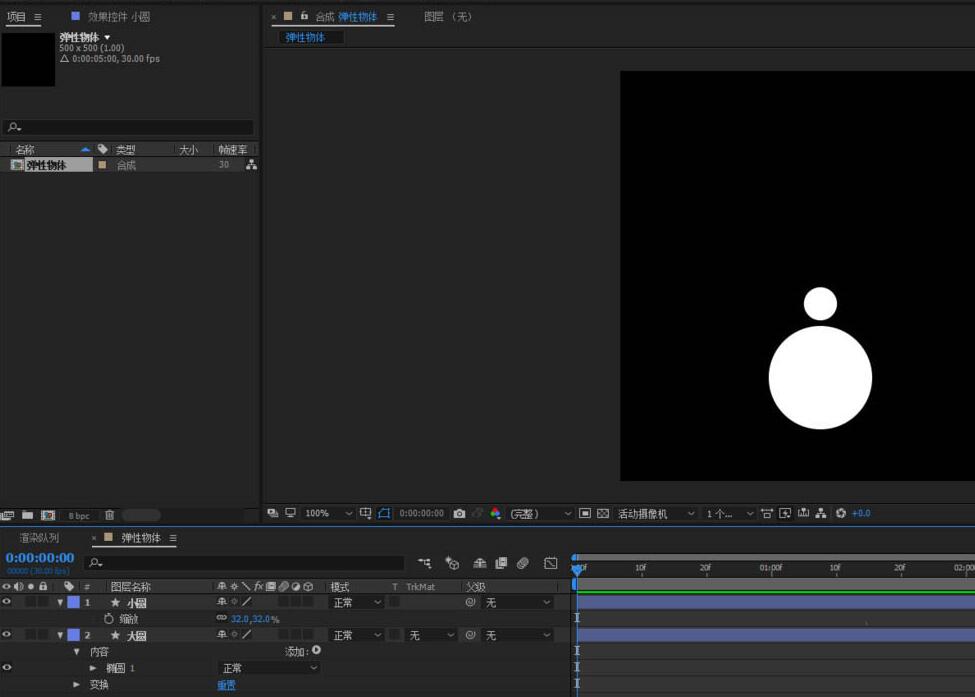Open the channel display RGB color icon
Image resolution: width=975 pixels, height=697 pixels.
[495, 513]
